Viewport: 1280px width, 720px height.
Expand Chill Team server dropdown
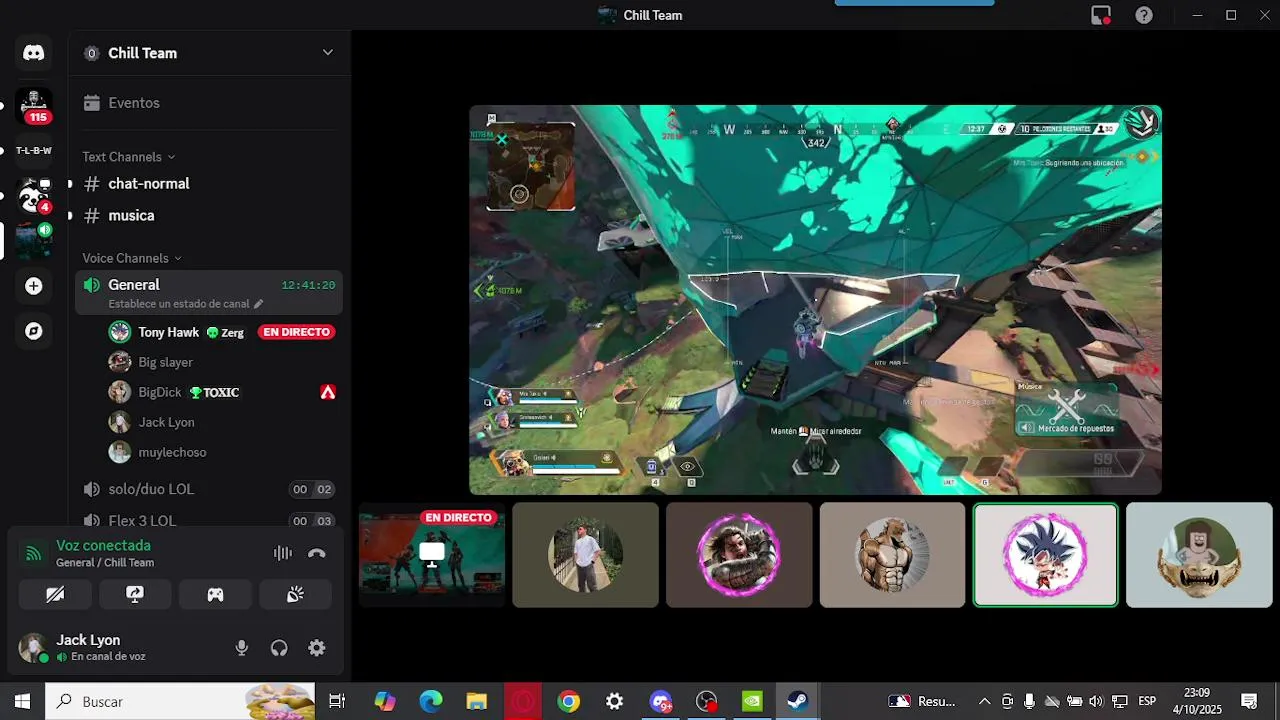327,53
